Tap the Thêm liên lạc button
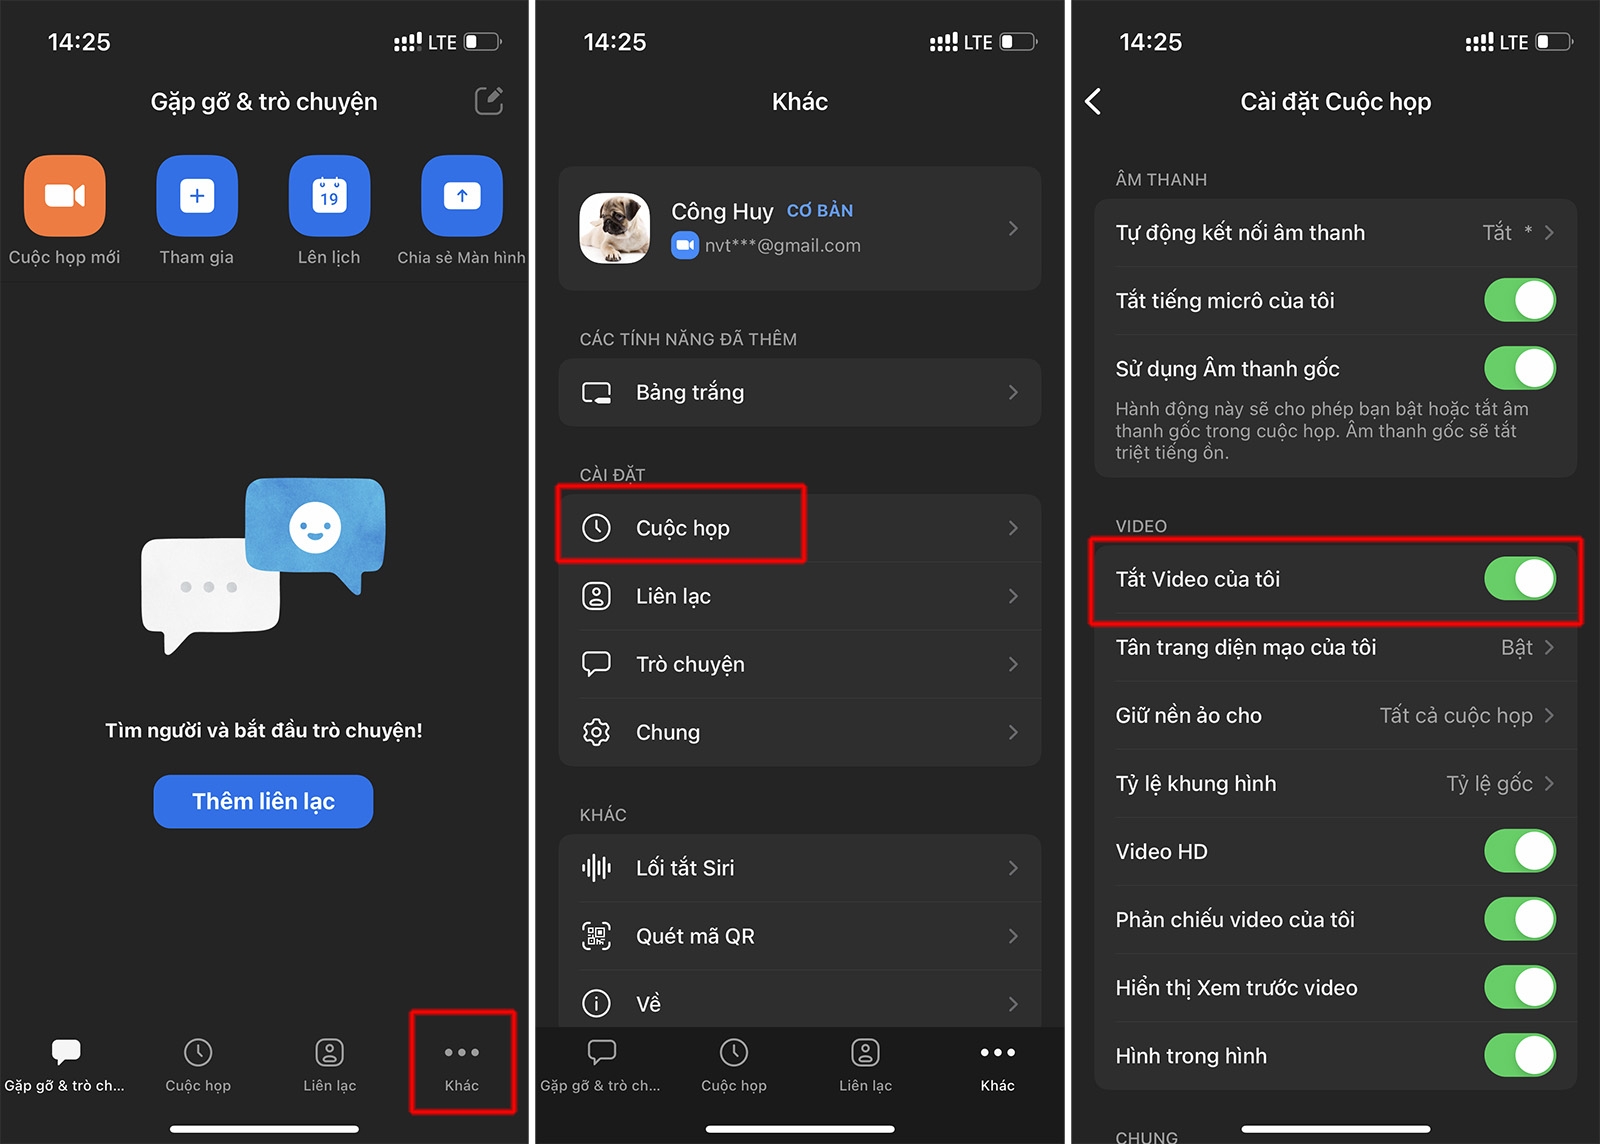Image resolution: width=1600 pixels, height=1144 pixels. coord(263,801)
